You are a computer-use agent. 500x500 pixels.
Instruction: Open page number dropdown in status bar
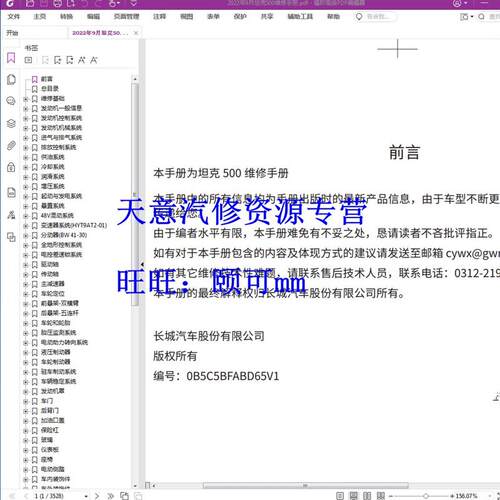point(86,496)
